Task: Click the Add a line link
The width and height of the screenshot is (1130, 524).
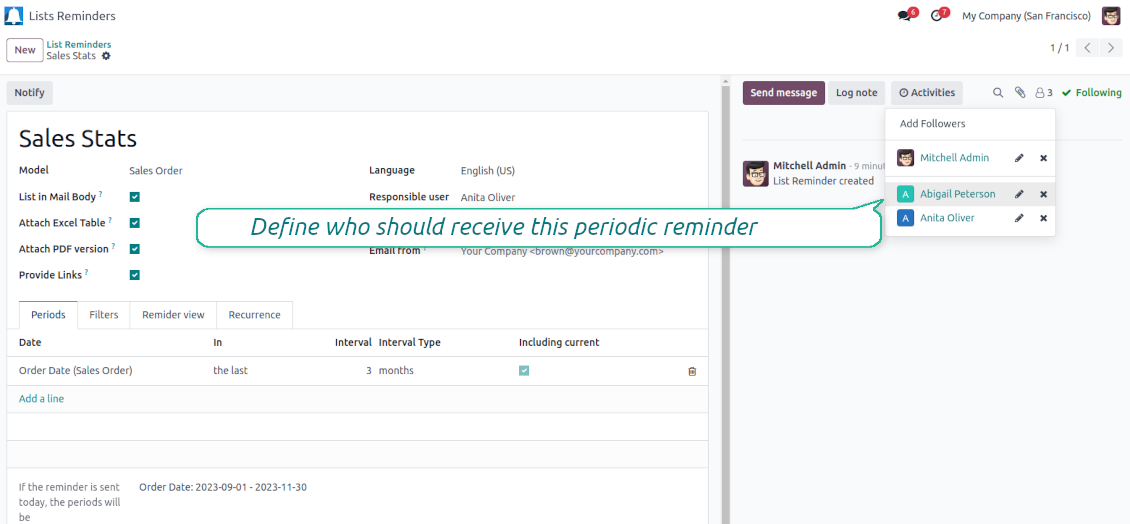Action: click(x=41, y=399)
